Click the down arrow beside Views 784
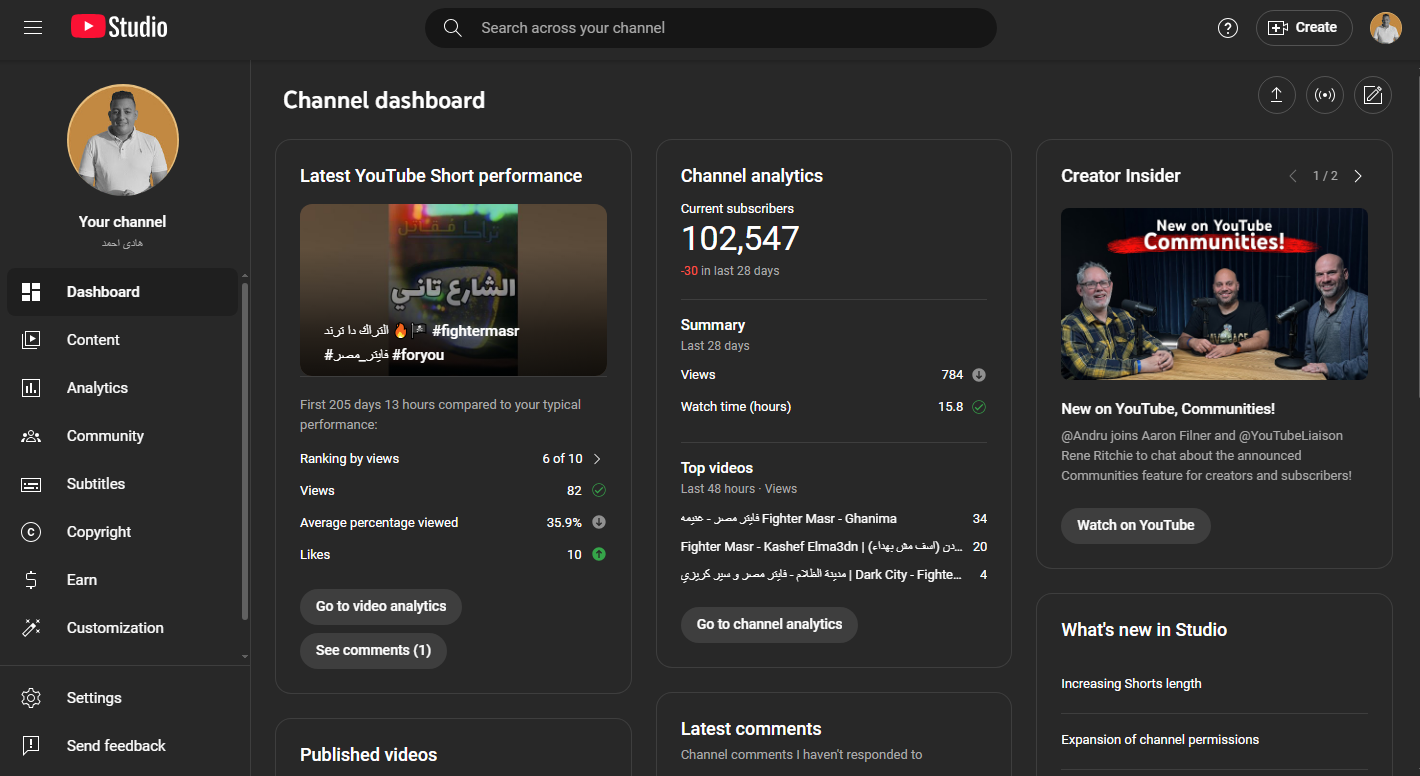 (x=979, y=375)
